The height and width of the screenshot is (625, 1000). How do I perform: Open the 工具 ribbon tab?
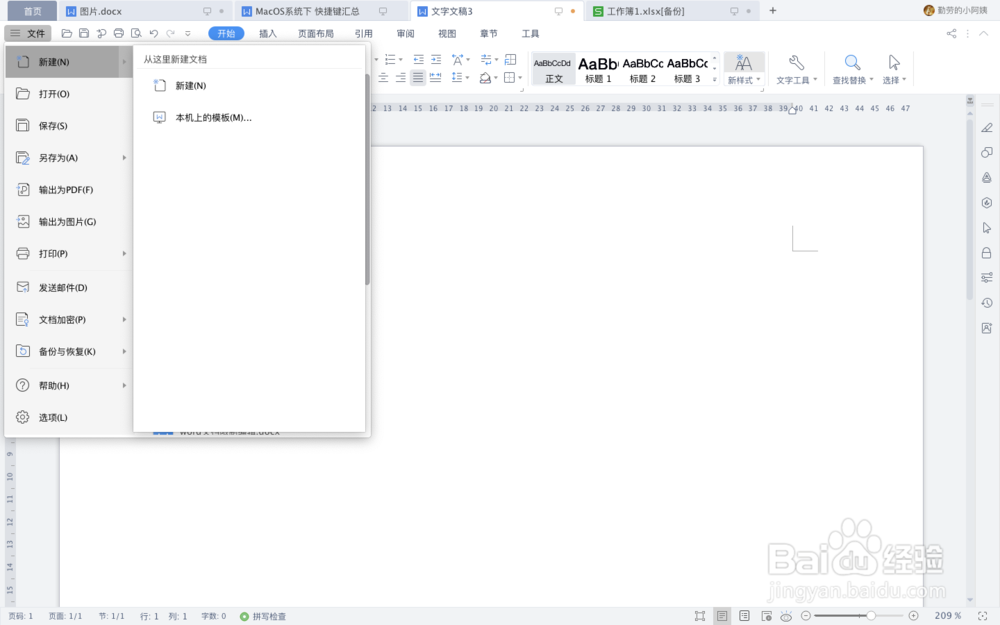530,33
